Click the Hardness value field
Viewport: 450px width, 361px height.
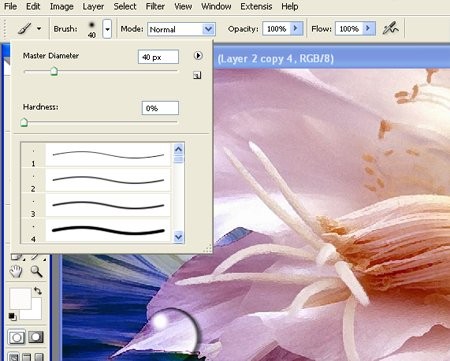[x=160, y=108]
